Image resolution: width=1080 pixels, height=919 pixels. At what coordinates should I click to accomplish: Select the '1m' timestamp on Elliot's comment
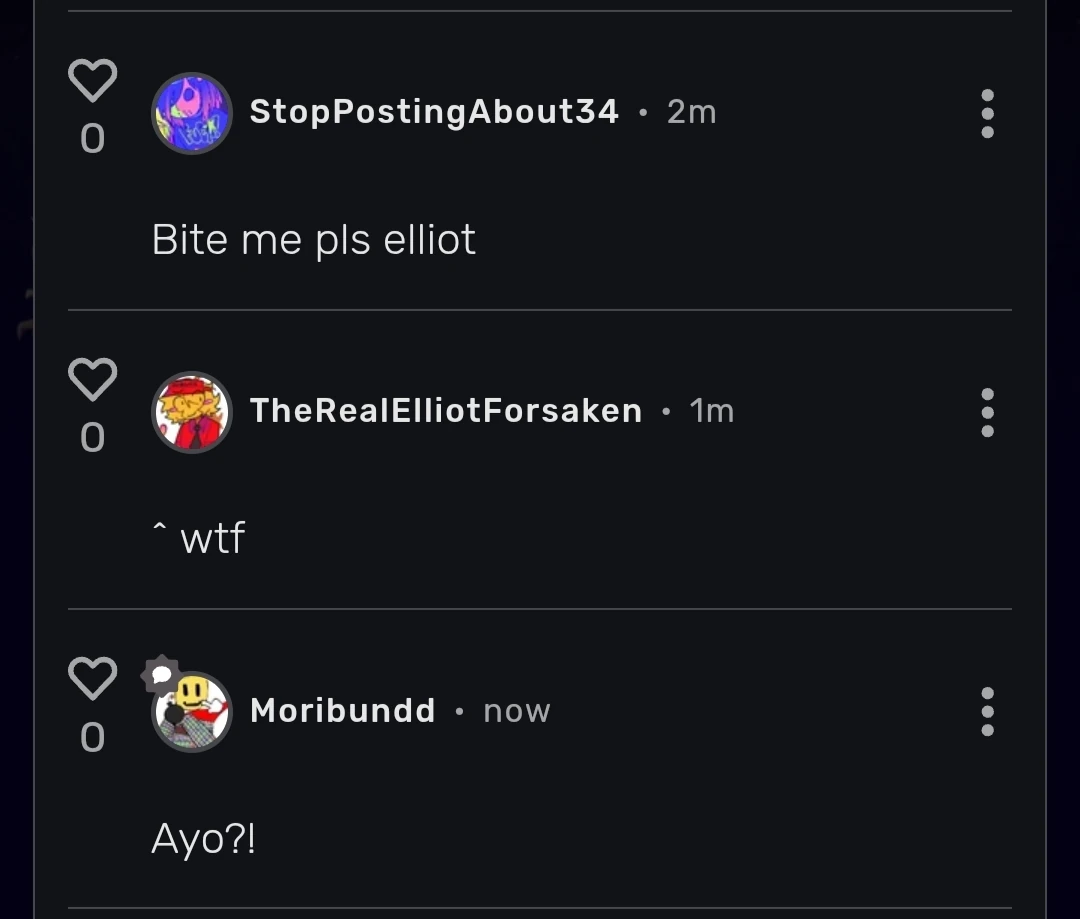point(712,410)
